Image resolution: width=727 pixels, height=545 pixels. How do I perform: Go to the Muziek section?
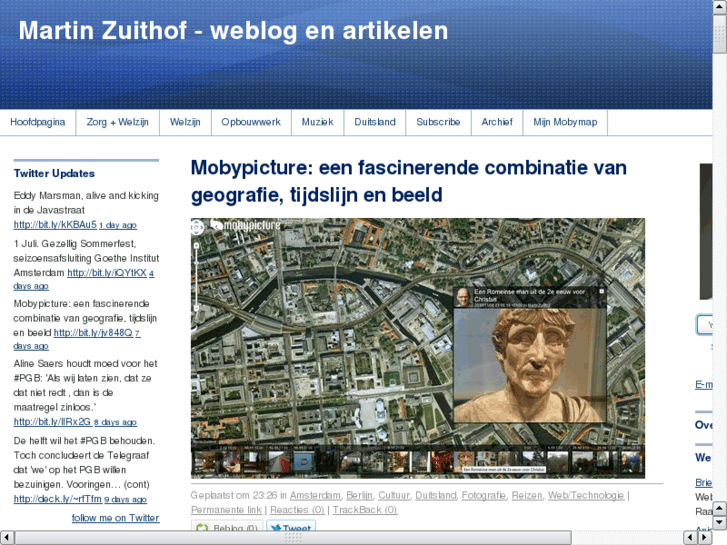coord(317,122)
